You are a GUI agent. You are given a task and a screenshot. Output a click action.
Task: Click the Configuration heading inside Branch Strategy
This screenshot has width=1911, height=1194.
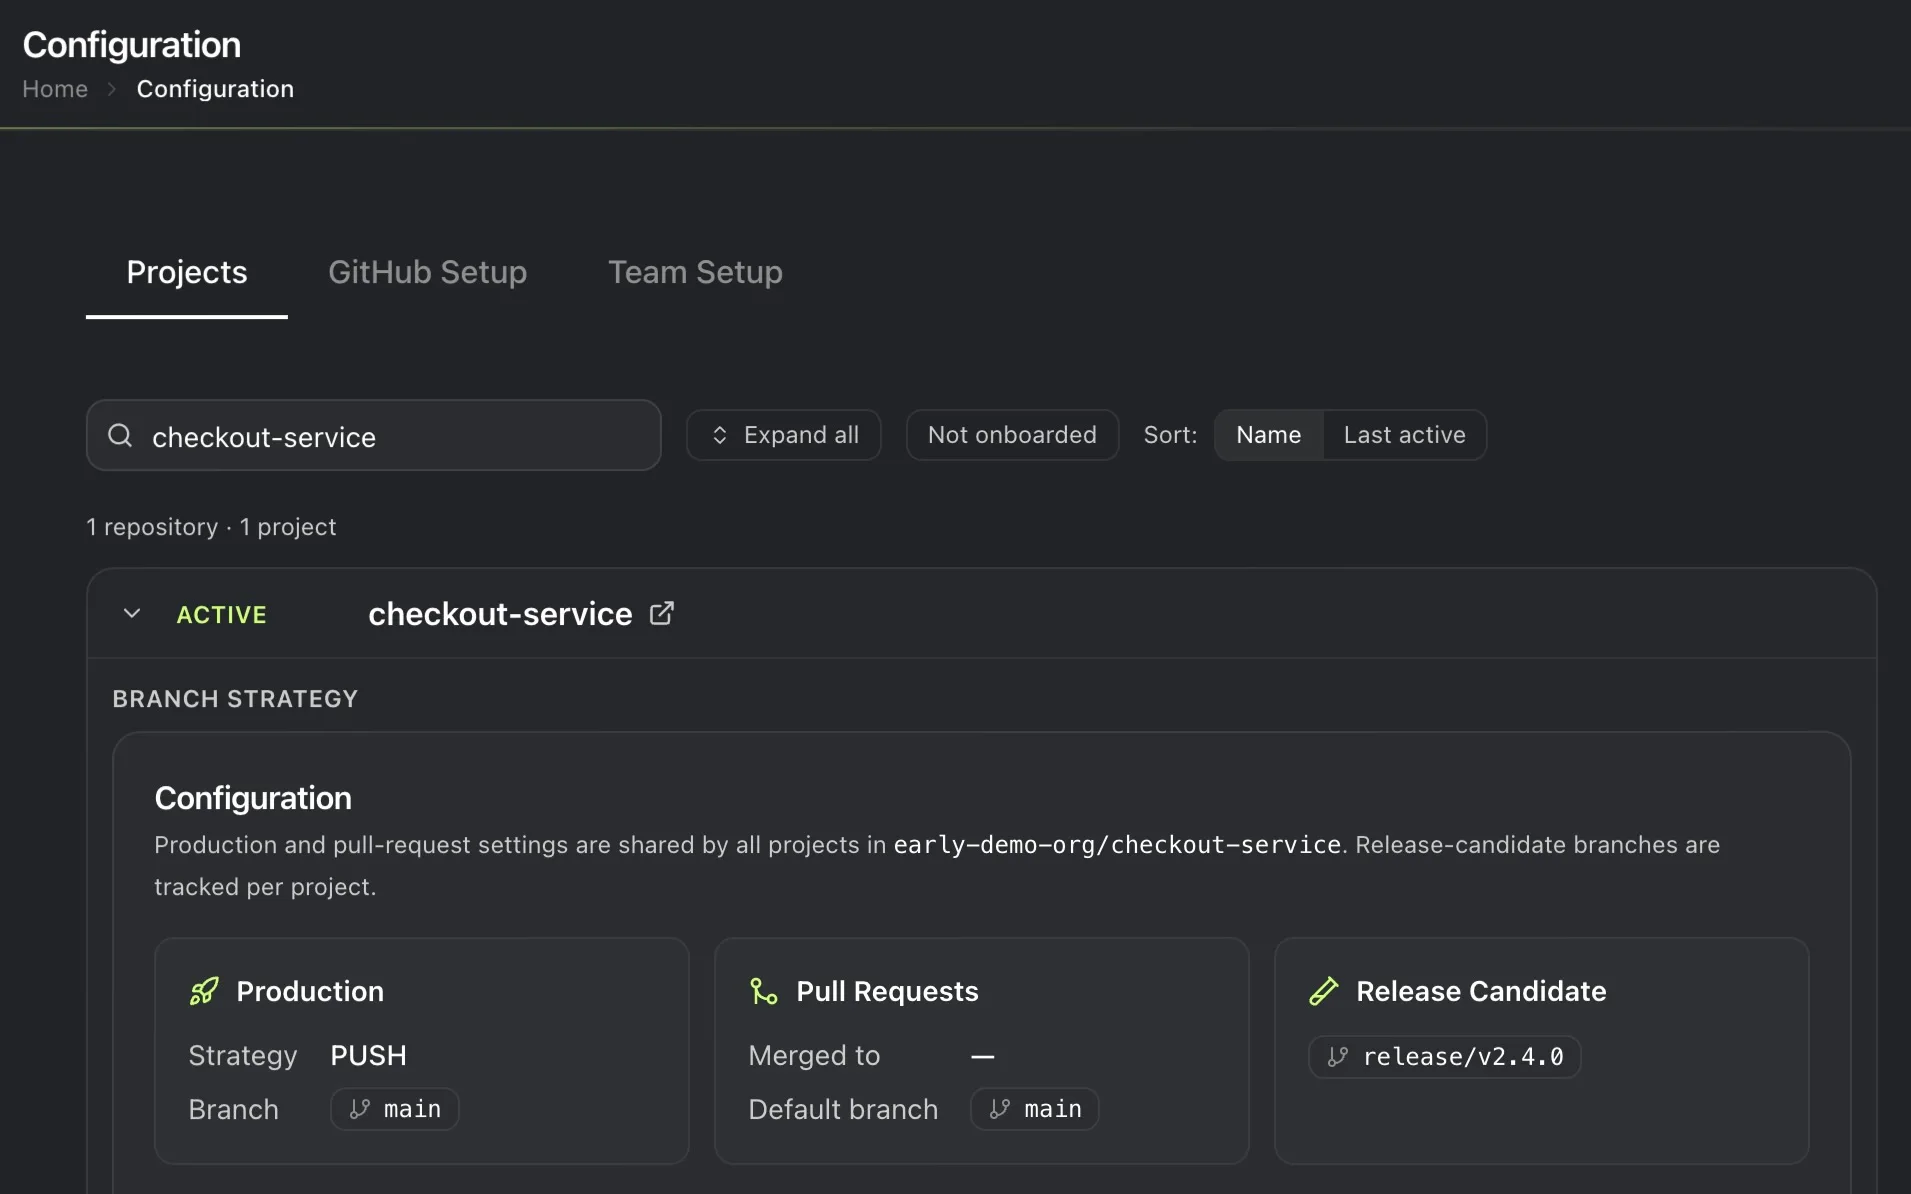click(x=253, y=798)
